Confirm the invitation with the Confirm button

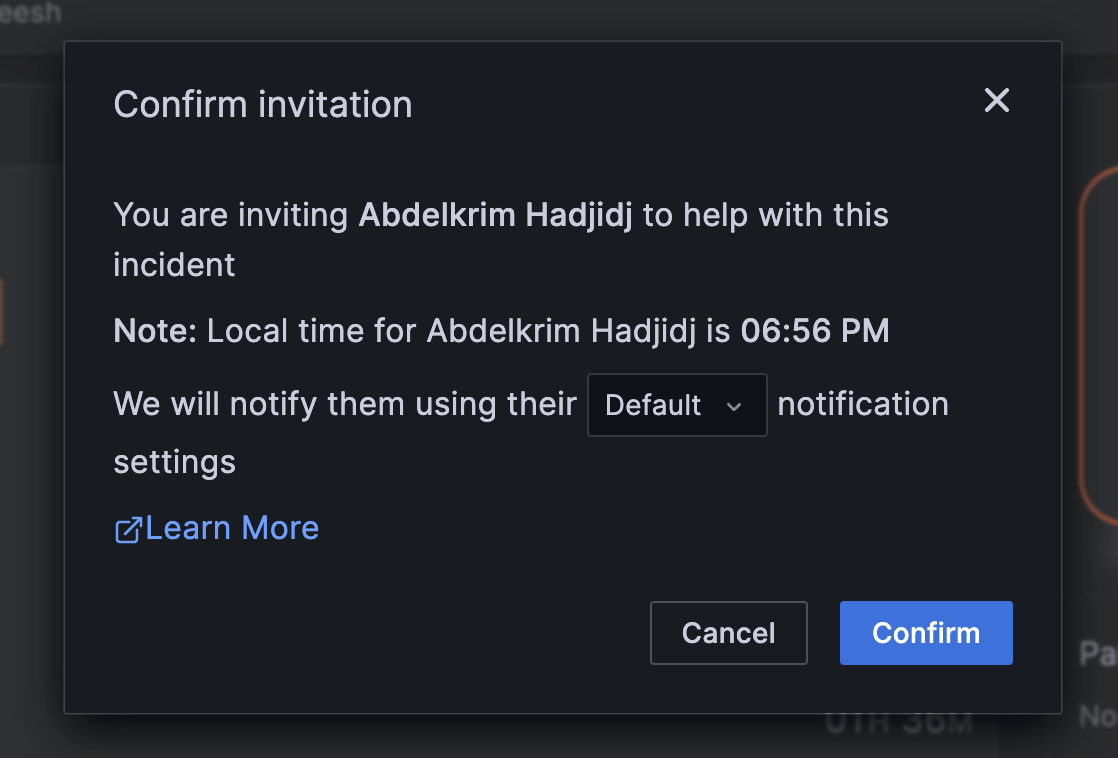click(x=926, y=633)
